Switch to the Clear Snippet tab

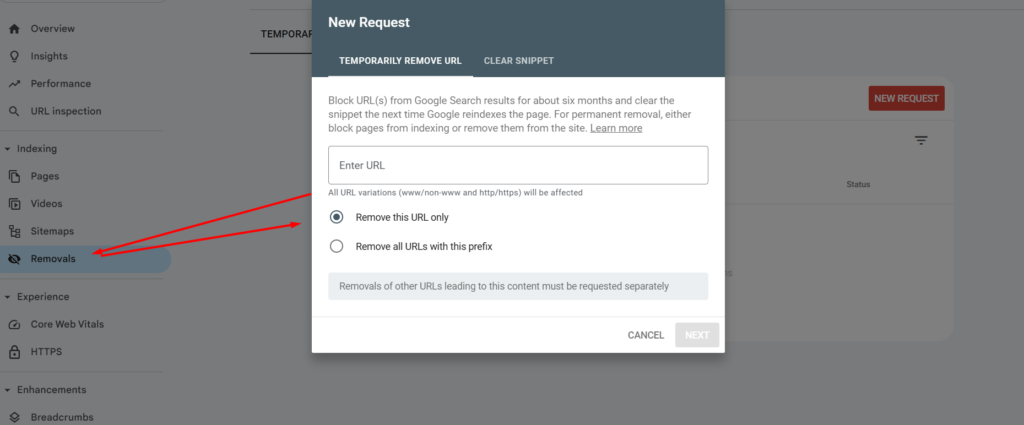pyautogui.click(x=518, y=61)
